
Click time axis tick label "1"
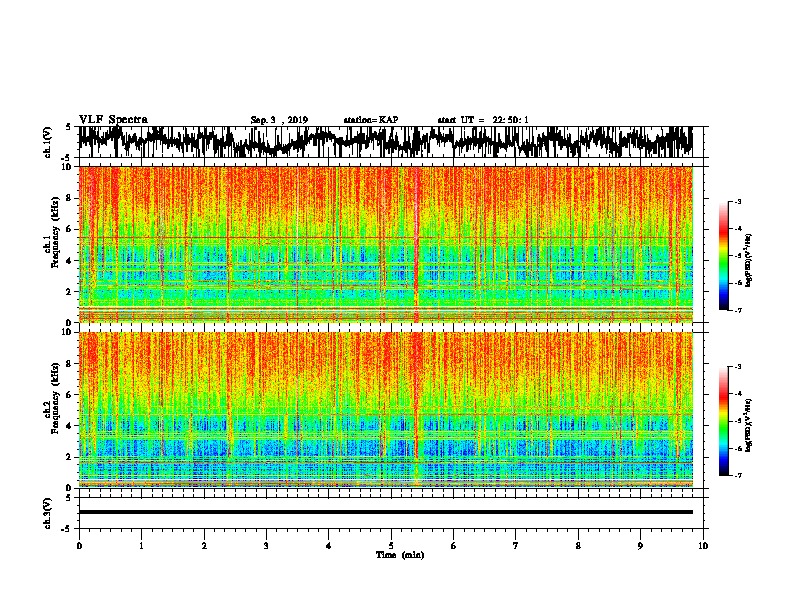(141, 546)
